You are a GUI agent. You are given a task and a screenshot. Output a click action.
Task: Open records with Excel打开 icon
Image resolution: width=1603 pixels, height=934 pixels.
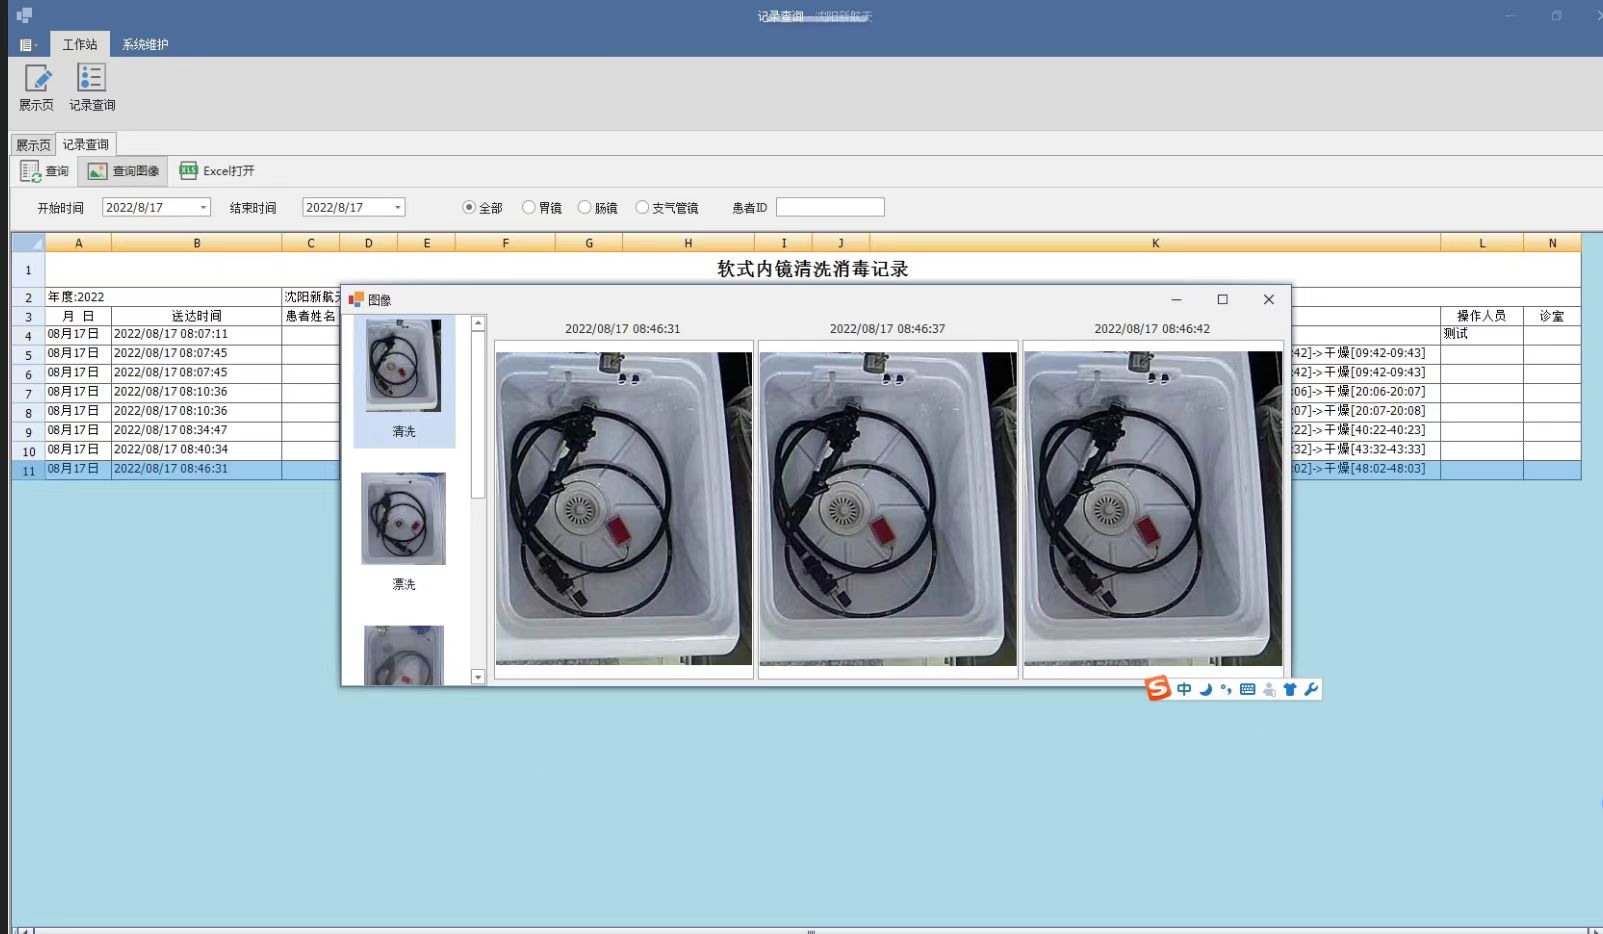188,171
